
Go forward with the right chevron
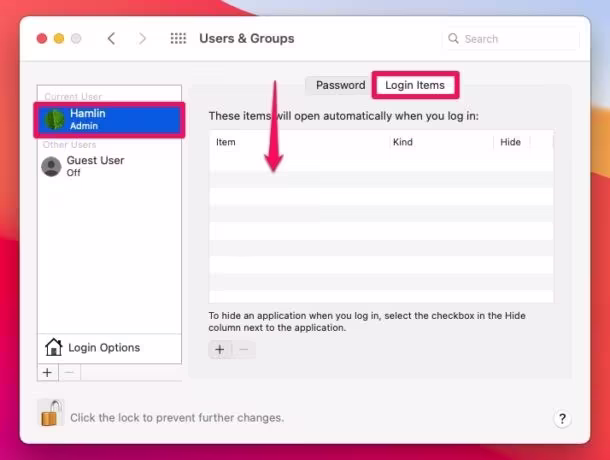pyautogui.click(x=142, y=39)
